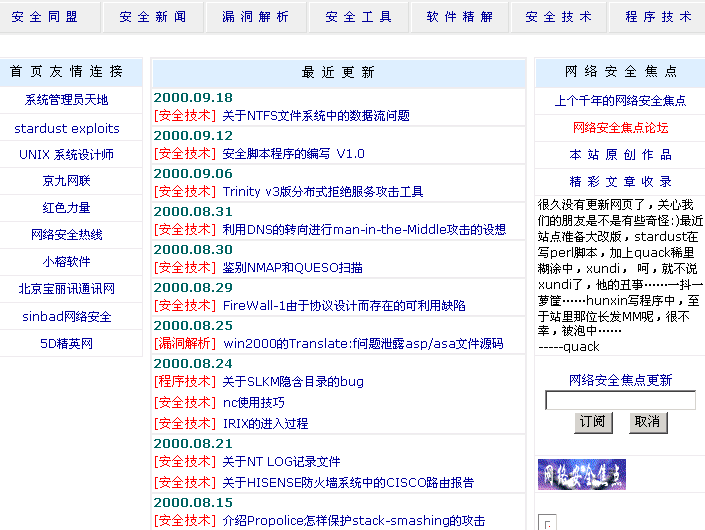Open 安全脚本程序的编写 V1.0 article
705x530 pixels.
pos(294,154)
